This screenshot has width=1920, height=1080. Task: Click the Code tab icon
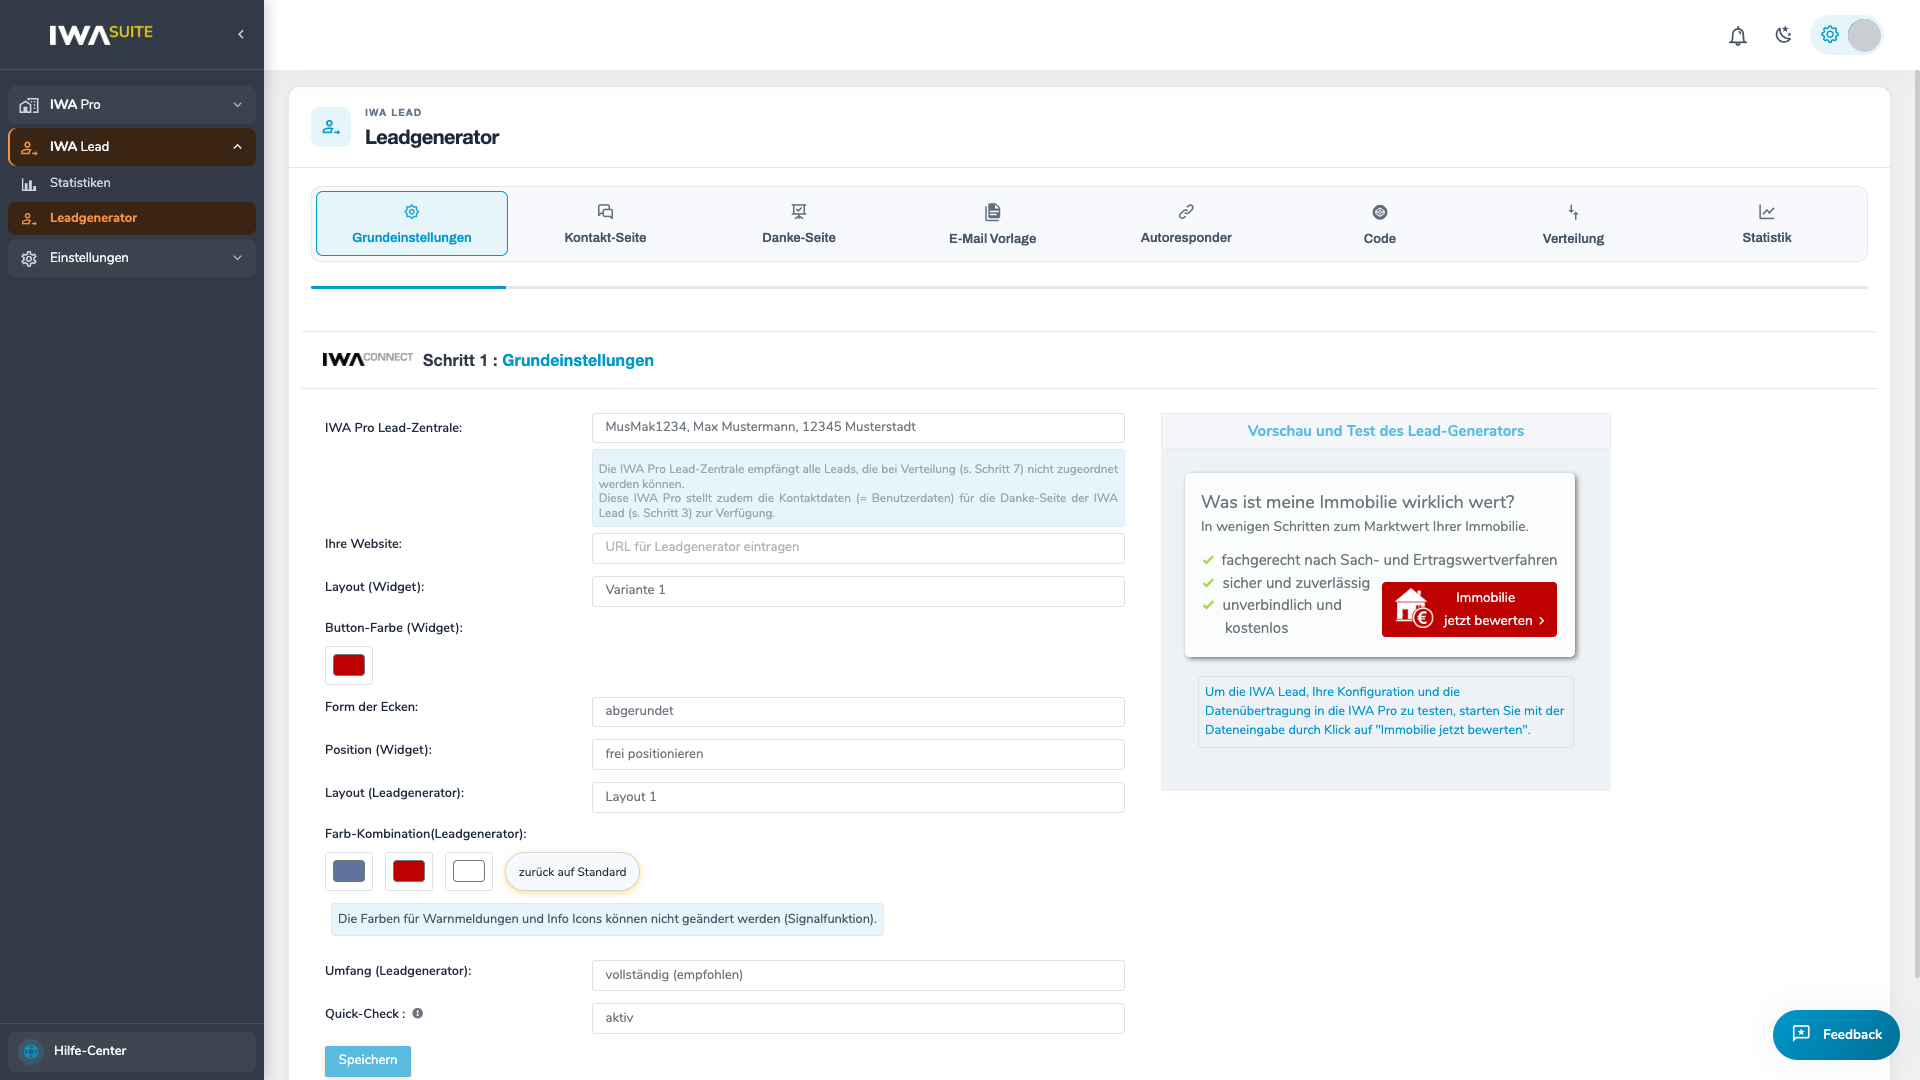coord(1380,212)
